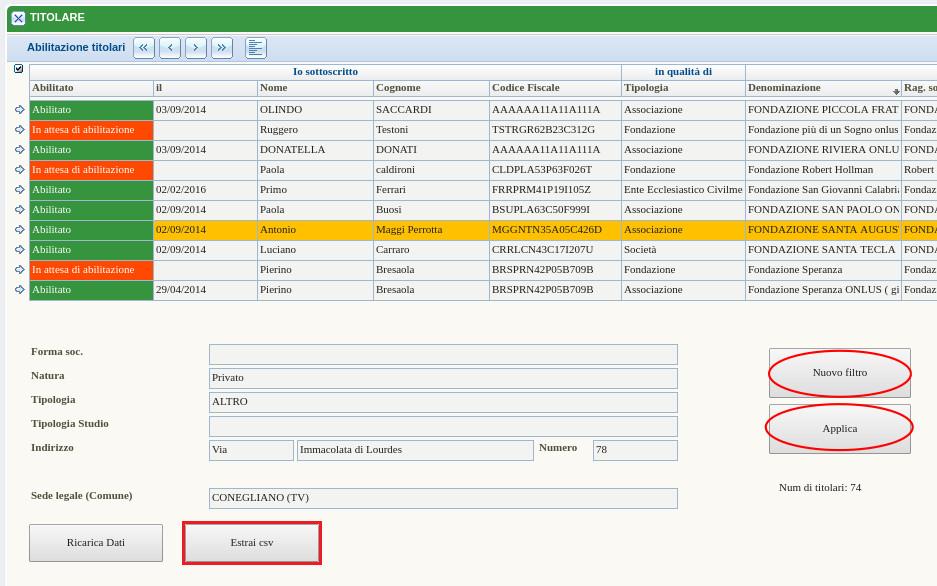937x586 pixels.
Task: Click the Forma soc. input field
Action: click(x=443, y=354)
